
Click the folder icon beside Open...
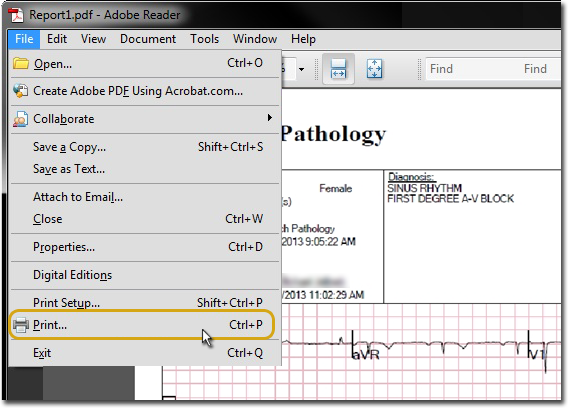coord(21,63)
